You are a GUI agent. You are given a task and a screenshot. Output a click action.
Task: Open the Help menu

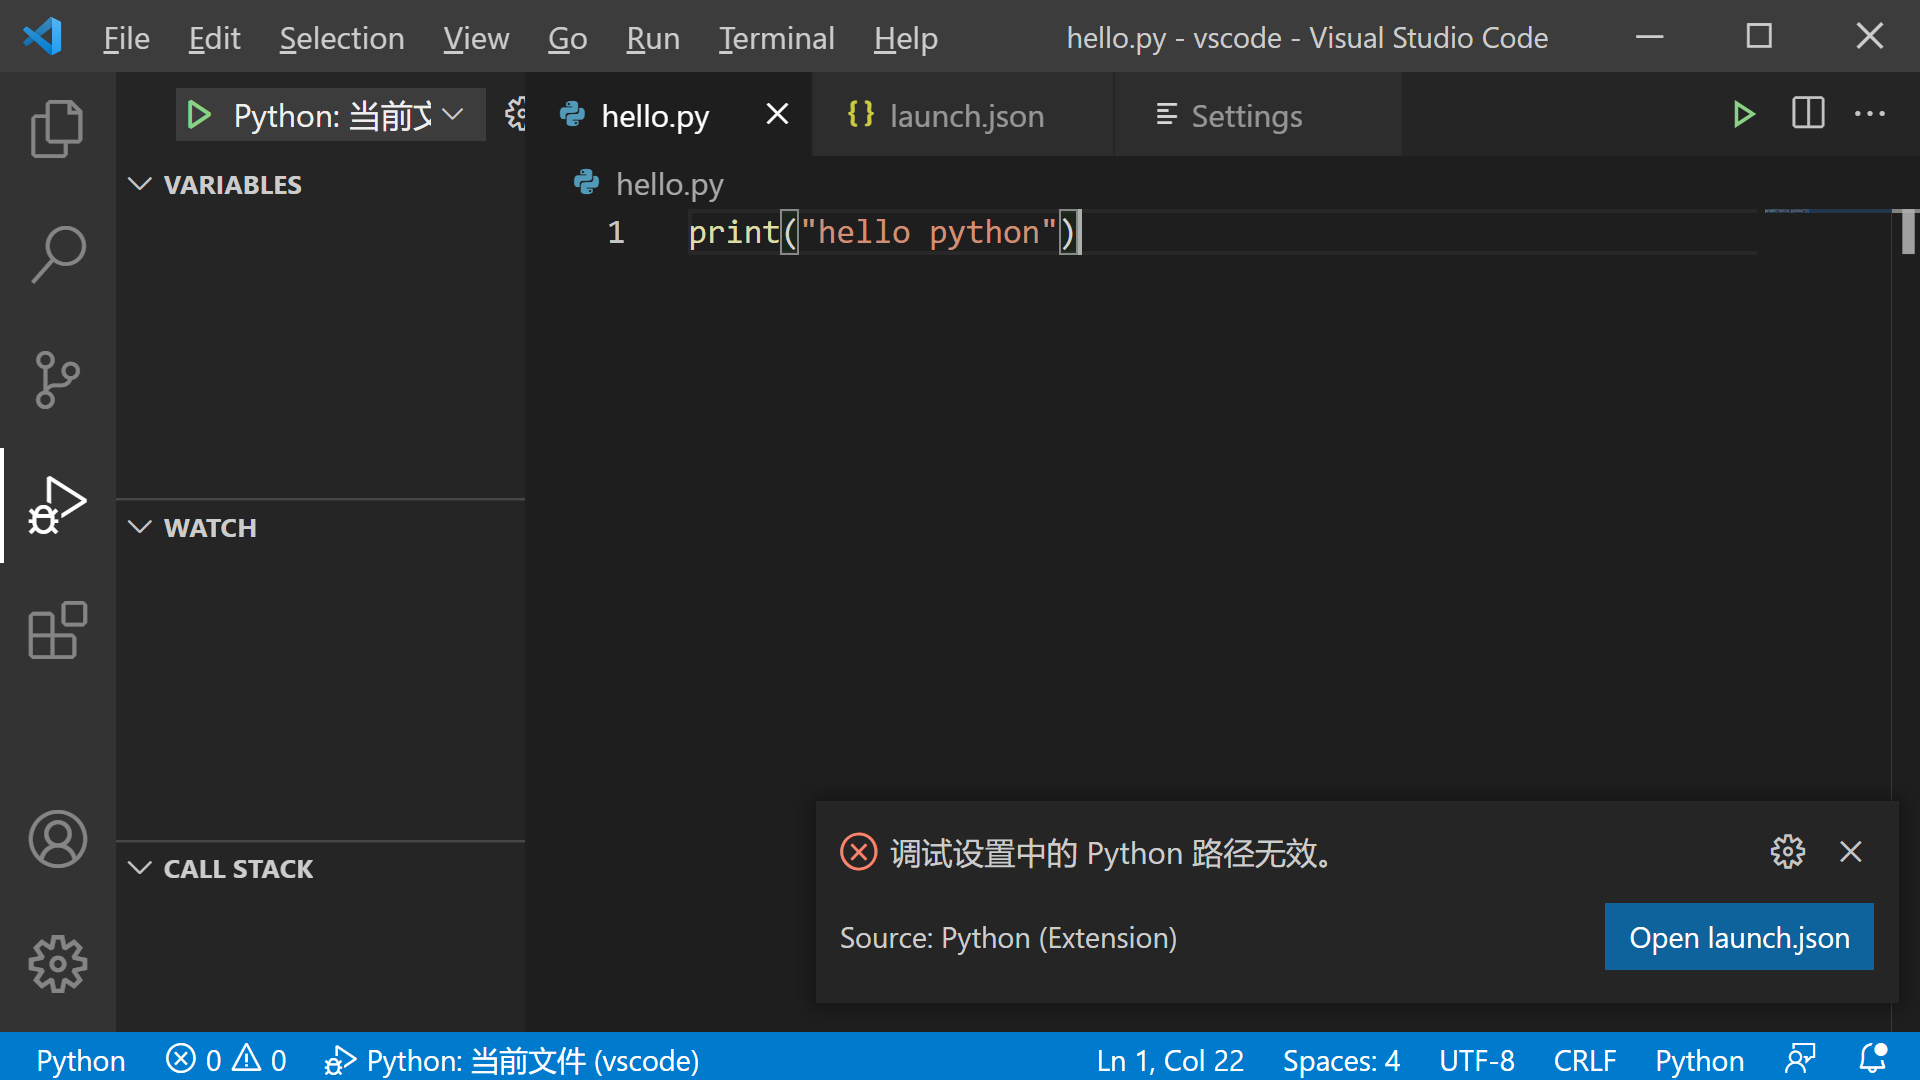(905, 38)
